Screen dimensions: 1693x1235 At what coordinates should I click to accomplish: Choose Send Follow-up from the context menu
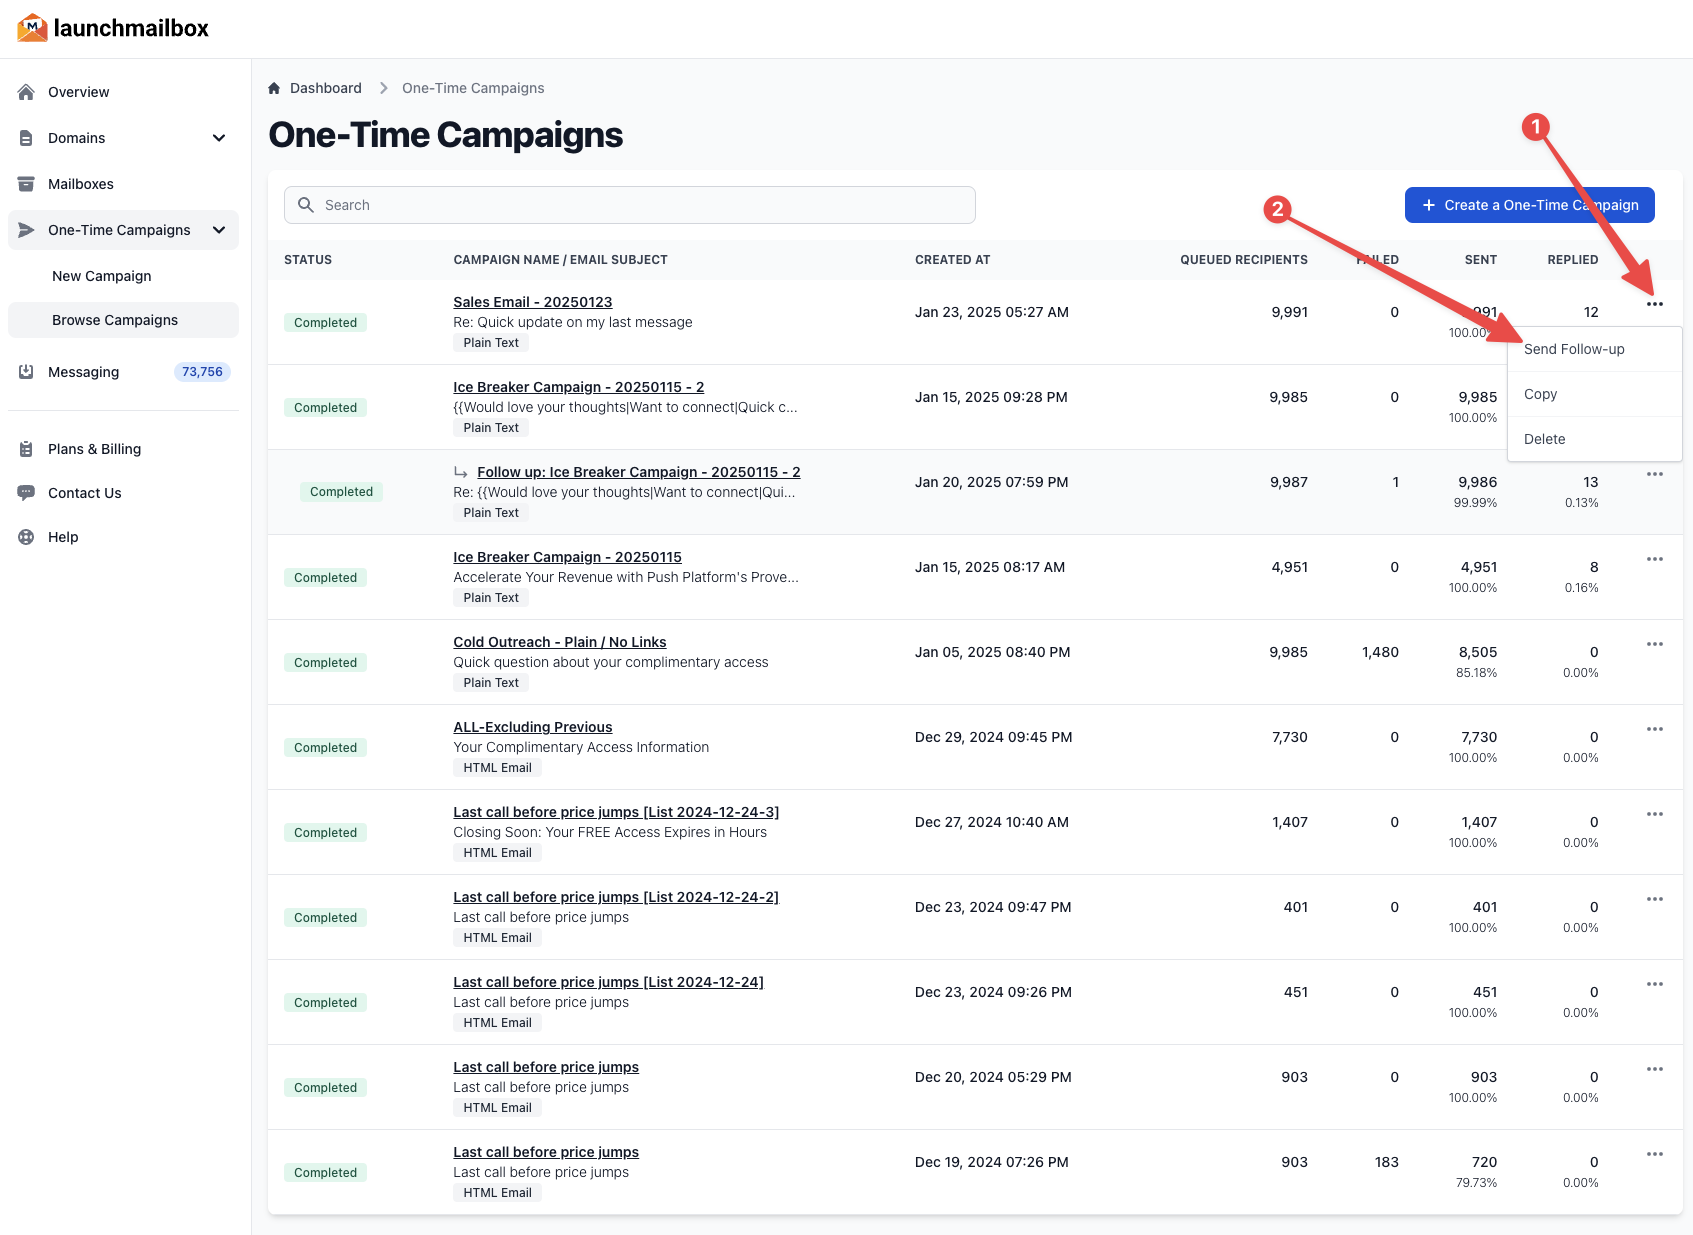coord(1573,349)
